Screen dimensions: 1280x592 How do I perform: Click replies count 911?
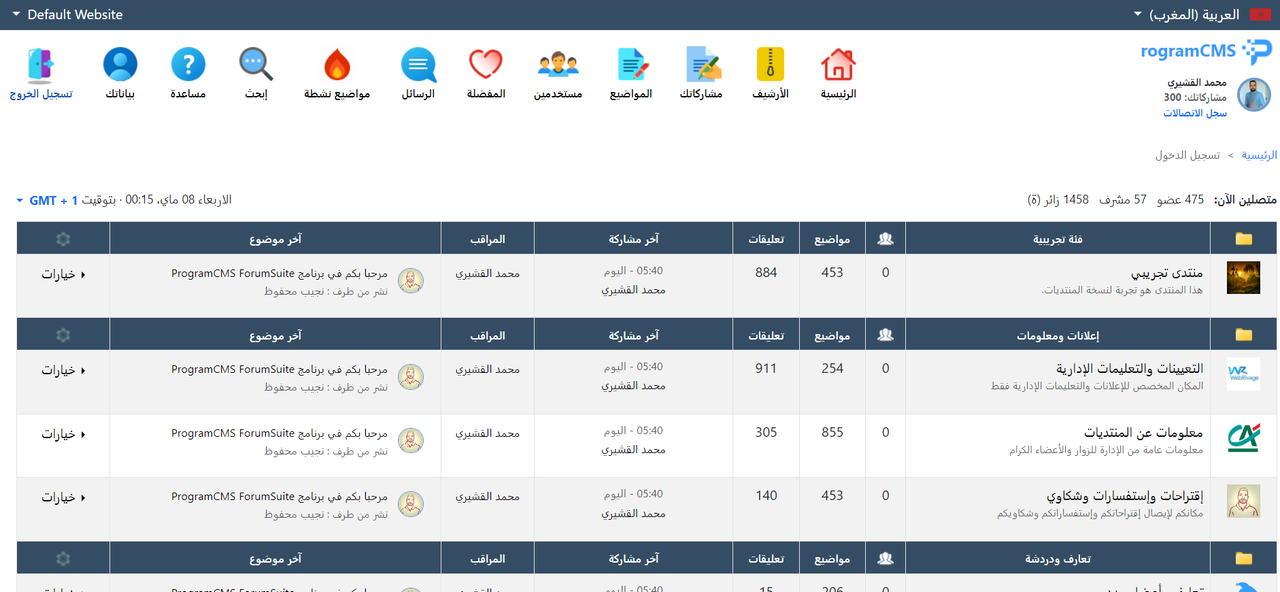coord(766,368)
